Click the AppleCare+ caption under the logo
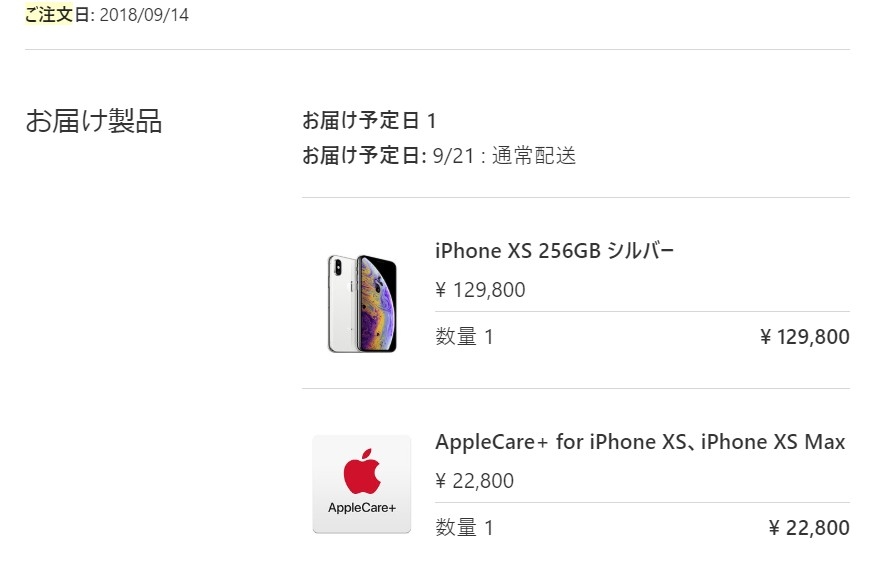 362,508
